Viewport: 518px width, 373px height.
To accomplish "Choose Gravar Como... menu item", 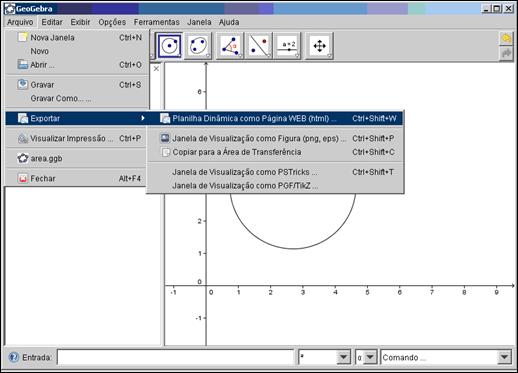I will click(77, 98).
